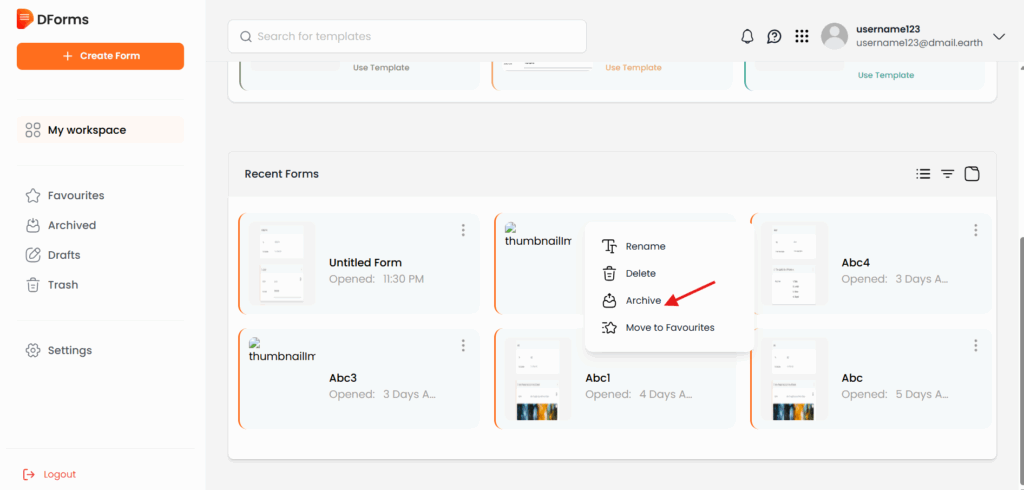Log out using the Logout link
This screenshot has width=1024, height=490.
click(59, 474)
